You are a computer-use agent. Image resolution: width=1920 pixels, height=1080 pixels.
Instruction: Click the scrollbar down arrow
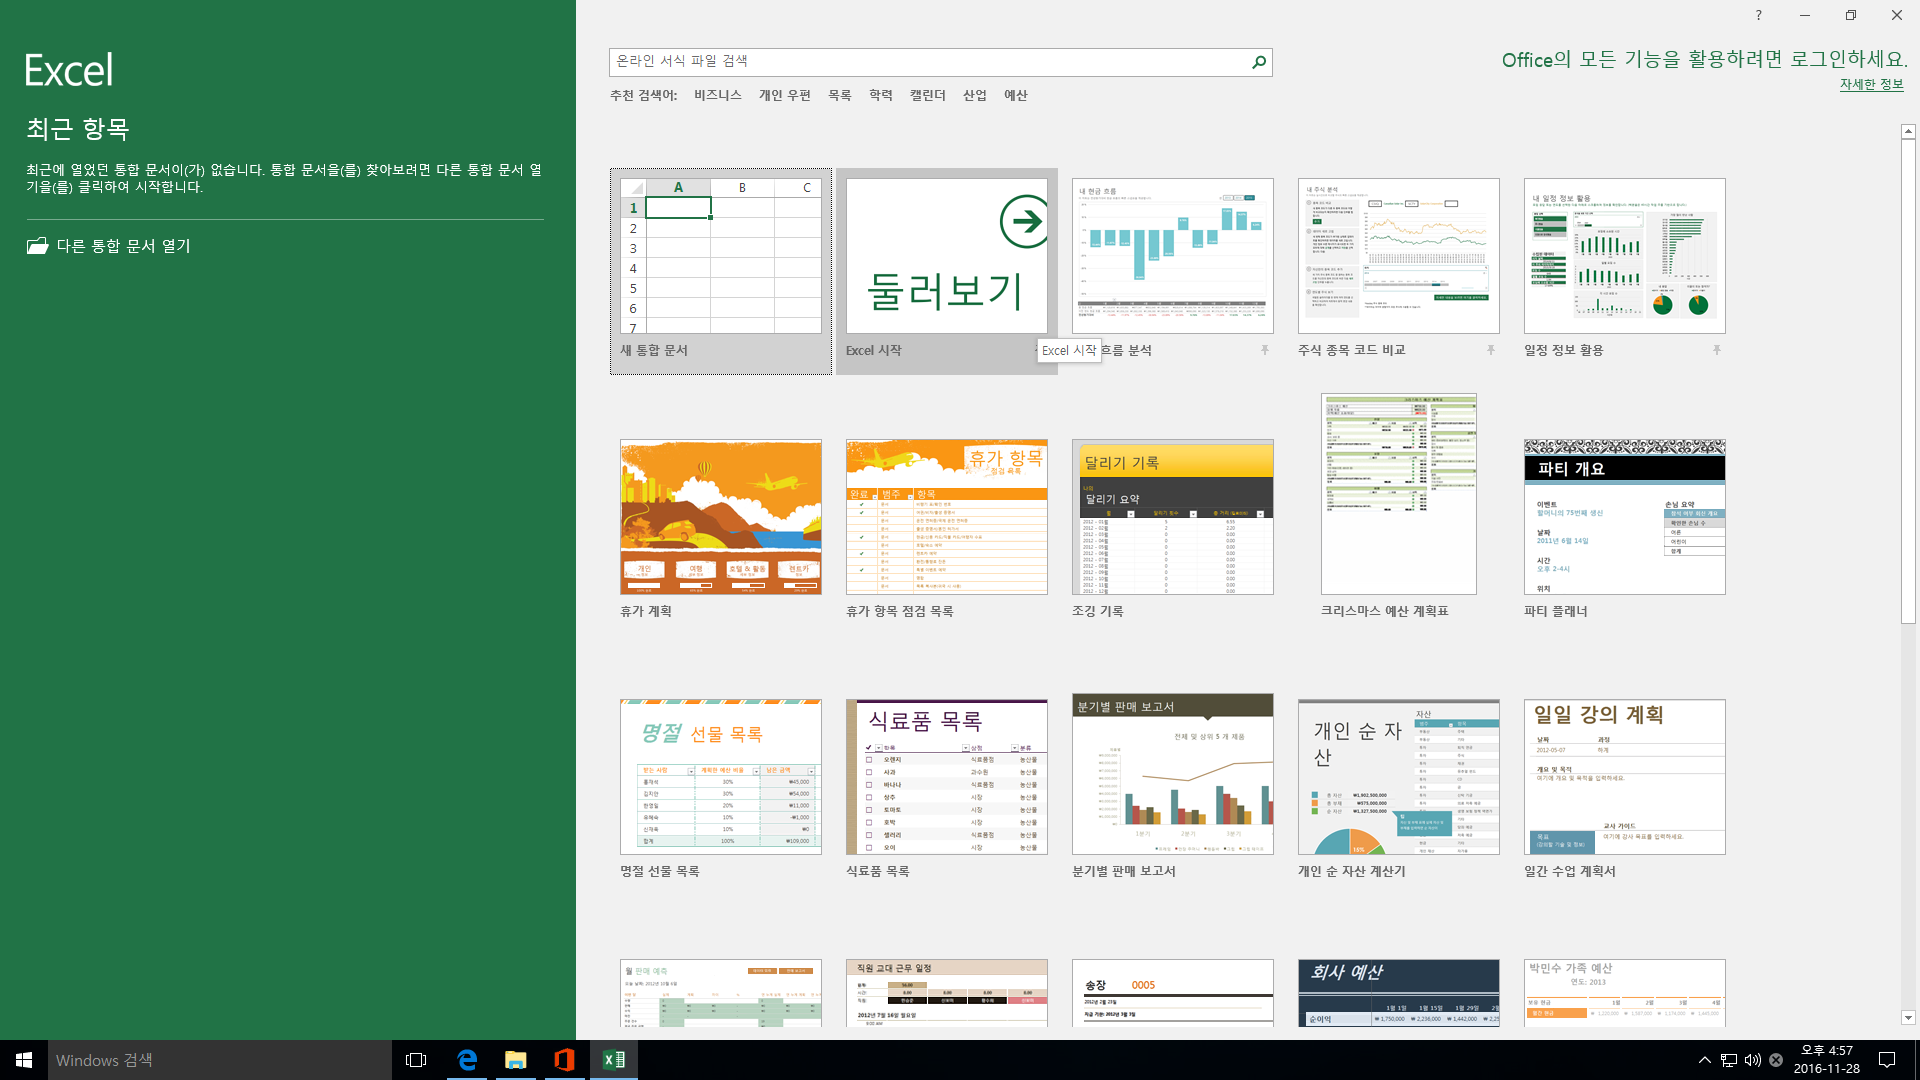(x=1908, y=1018)
